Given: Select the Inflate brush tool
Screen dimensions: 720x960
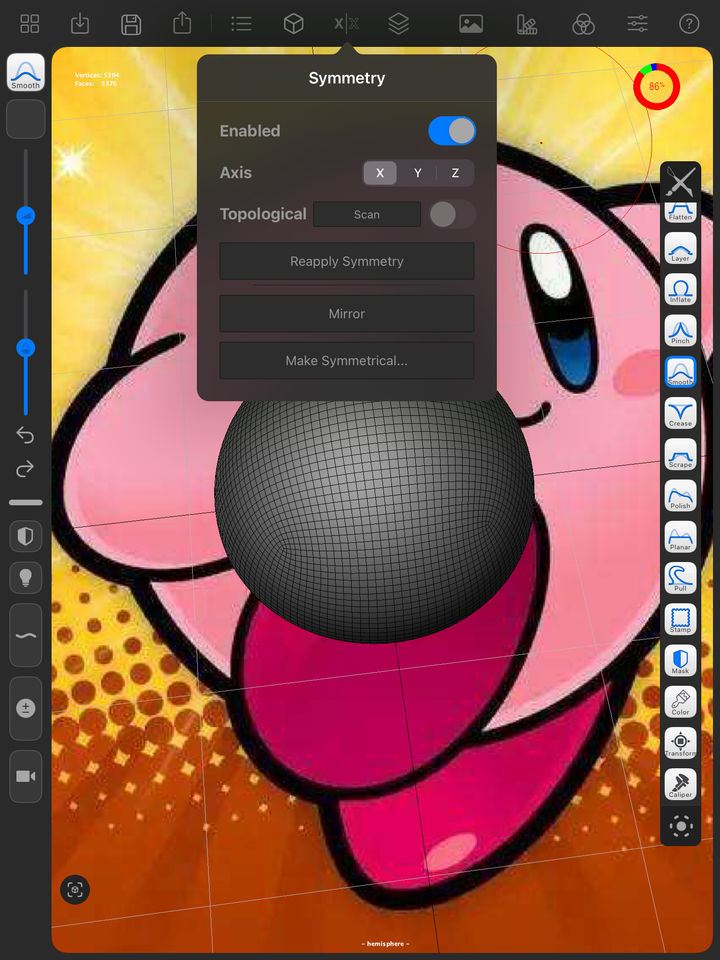Looking at the screenshot, I should coord(680,290).
